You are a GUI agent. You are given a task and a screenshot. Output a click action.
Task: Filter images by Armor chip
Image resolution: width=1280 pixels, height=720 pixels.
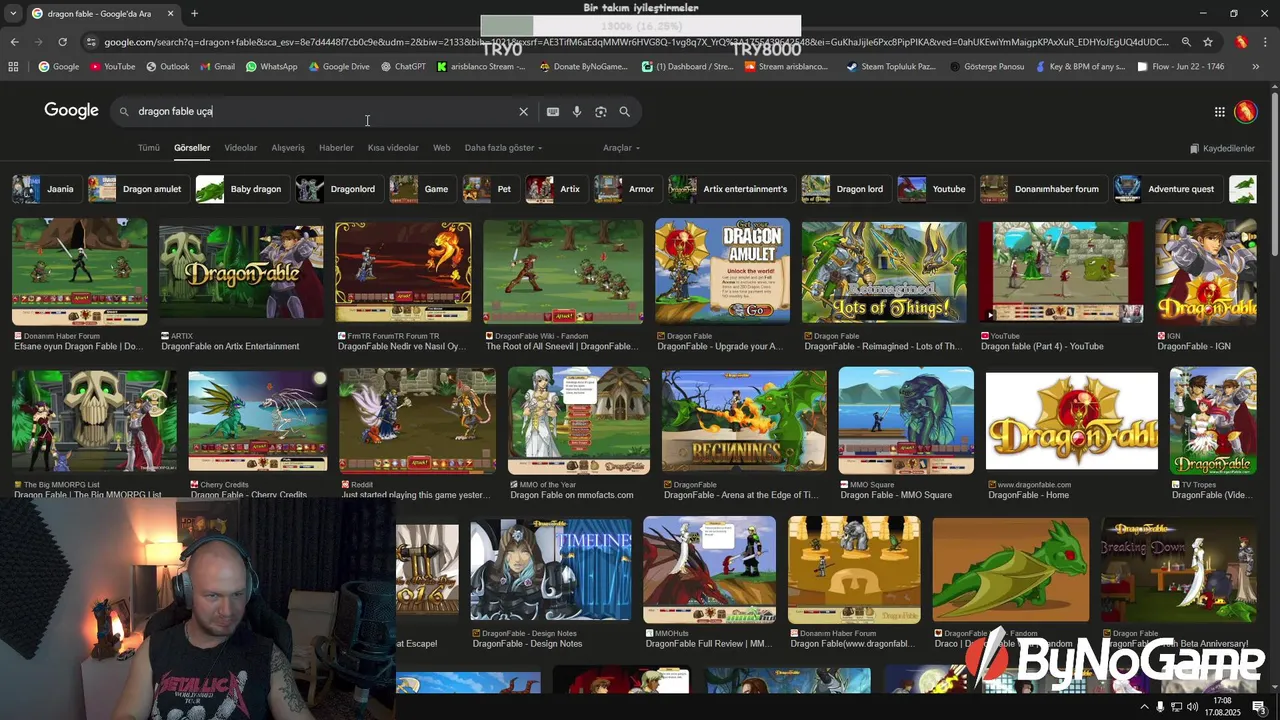(x=626, y=189)
